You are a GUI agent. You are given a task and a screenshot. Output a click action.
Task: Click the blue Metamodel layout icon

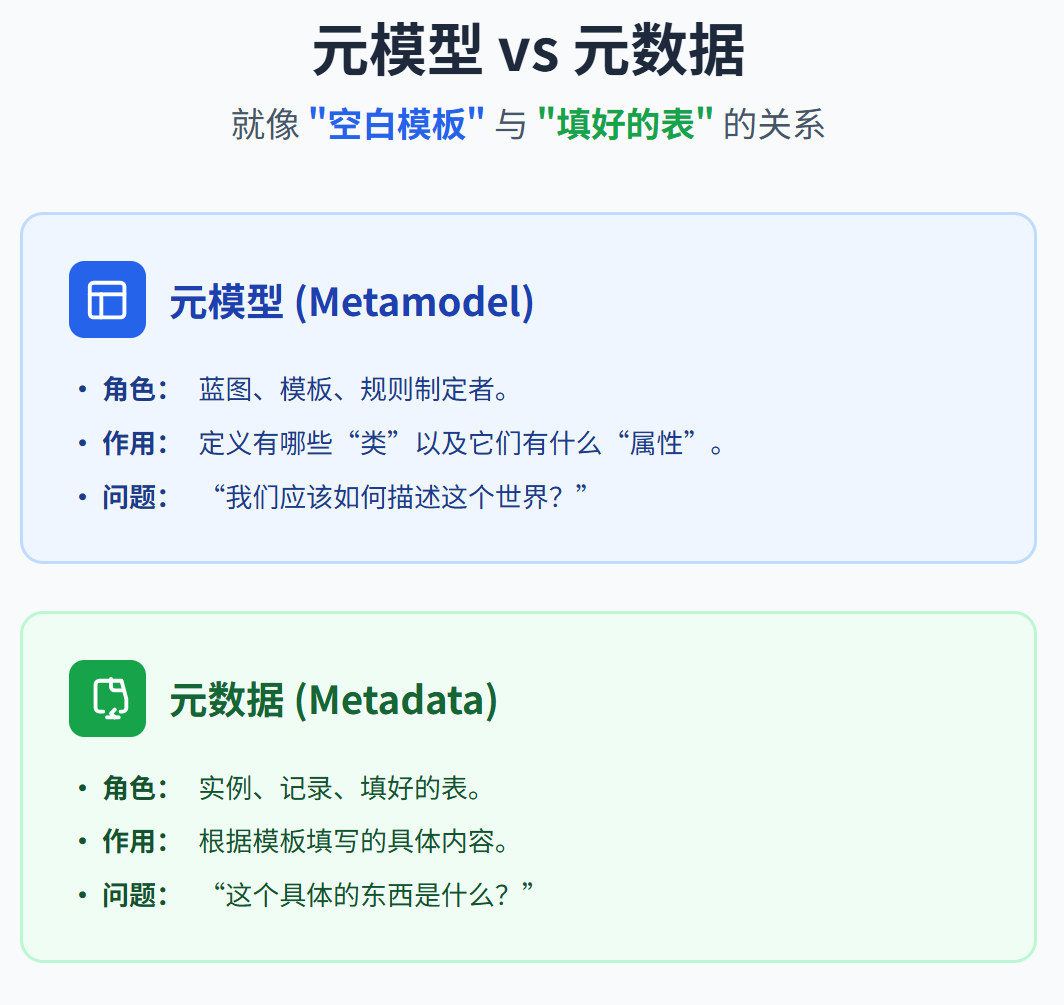[x=107, y=299]
